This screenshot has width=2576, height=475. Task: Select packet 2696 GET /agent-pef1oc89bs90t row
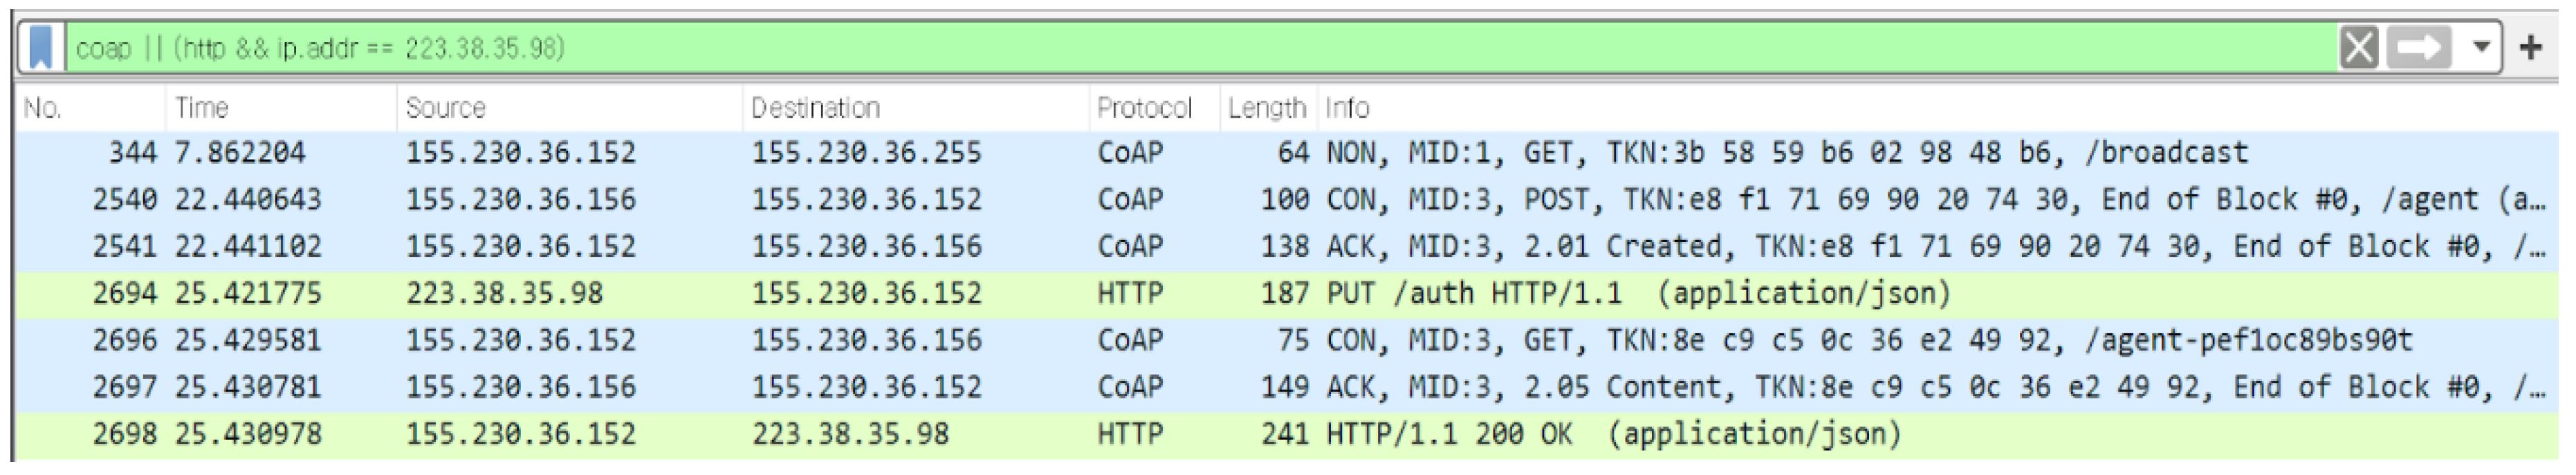pos(1200,341)
